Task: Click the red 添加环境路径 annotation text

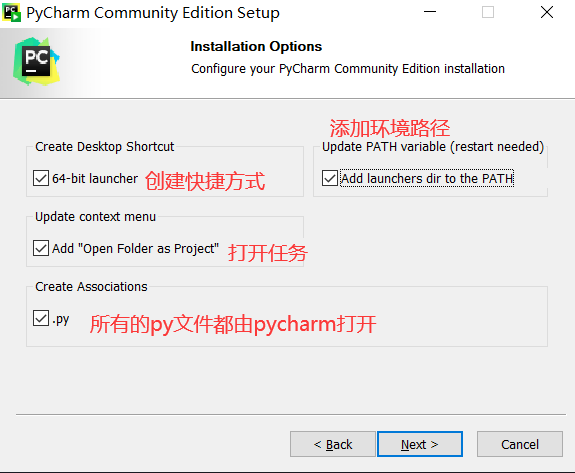Action: click(389, 128)
